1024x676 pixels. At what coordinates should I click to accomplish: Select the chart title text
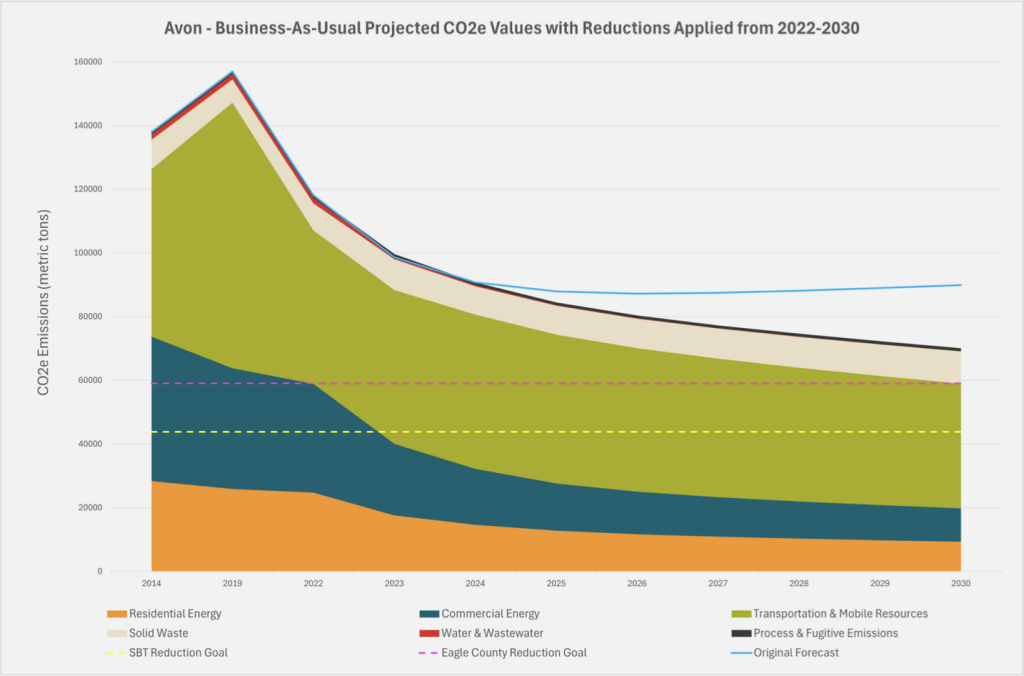(511, 28)
